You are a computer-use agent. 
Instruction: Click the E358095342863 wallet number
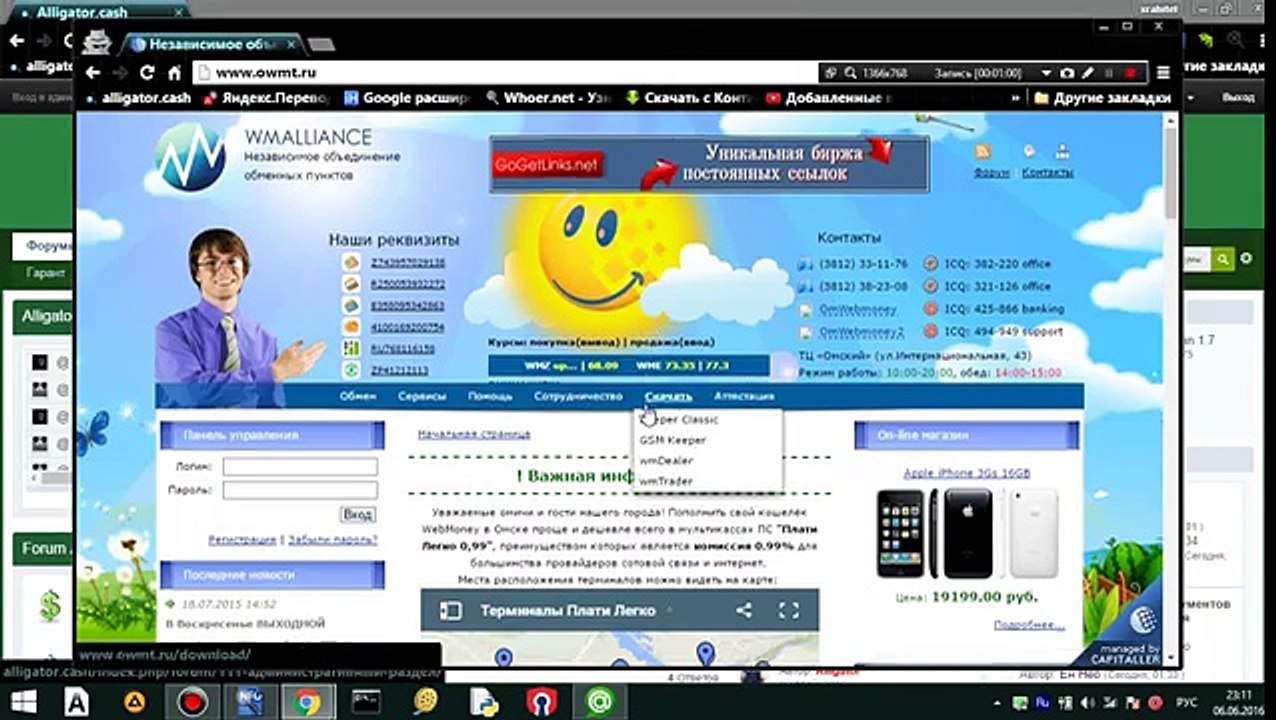(407, 306)
